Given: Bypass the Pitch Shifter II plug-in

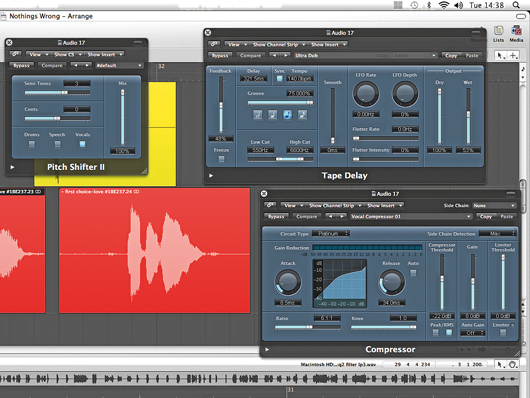Looking at the screenshot, I should tap(21, 65).
